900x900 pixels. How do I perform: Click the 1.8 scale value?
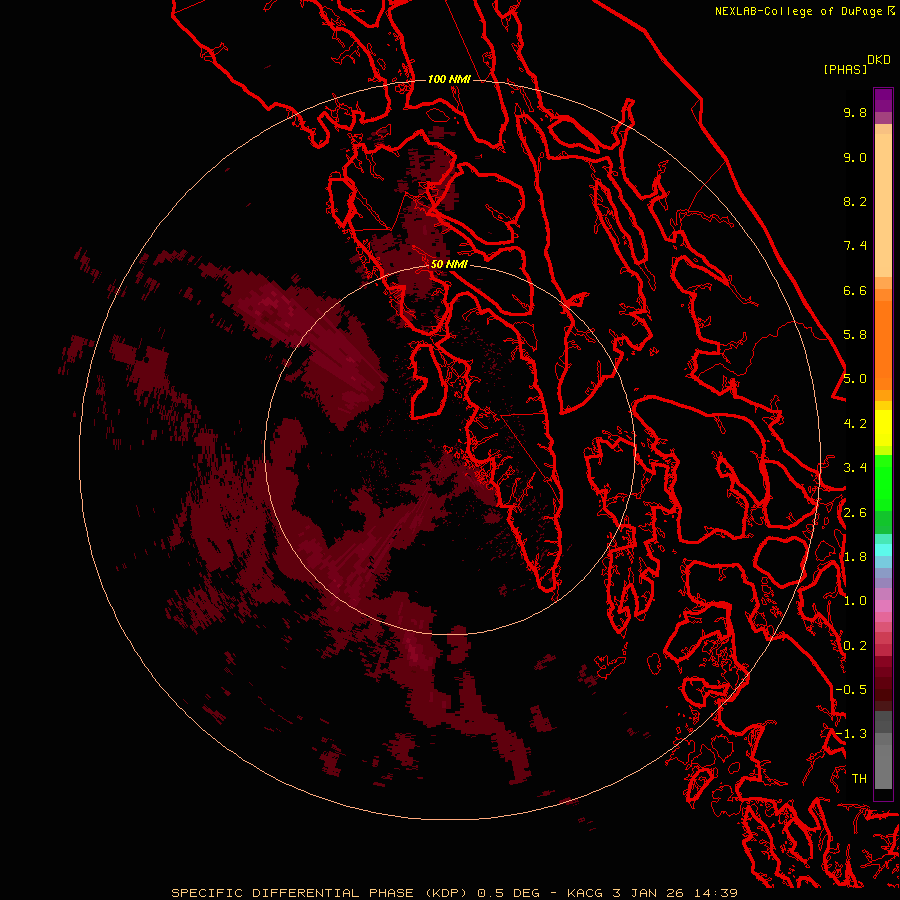[855, 557]
